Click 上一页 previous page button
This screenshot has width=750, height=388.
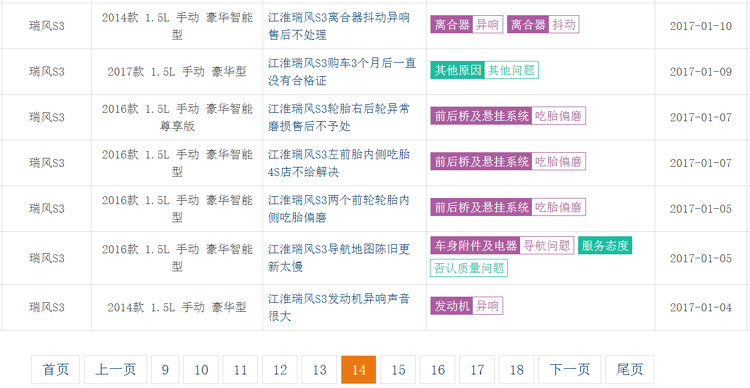(115, 369)
